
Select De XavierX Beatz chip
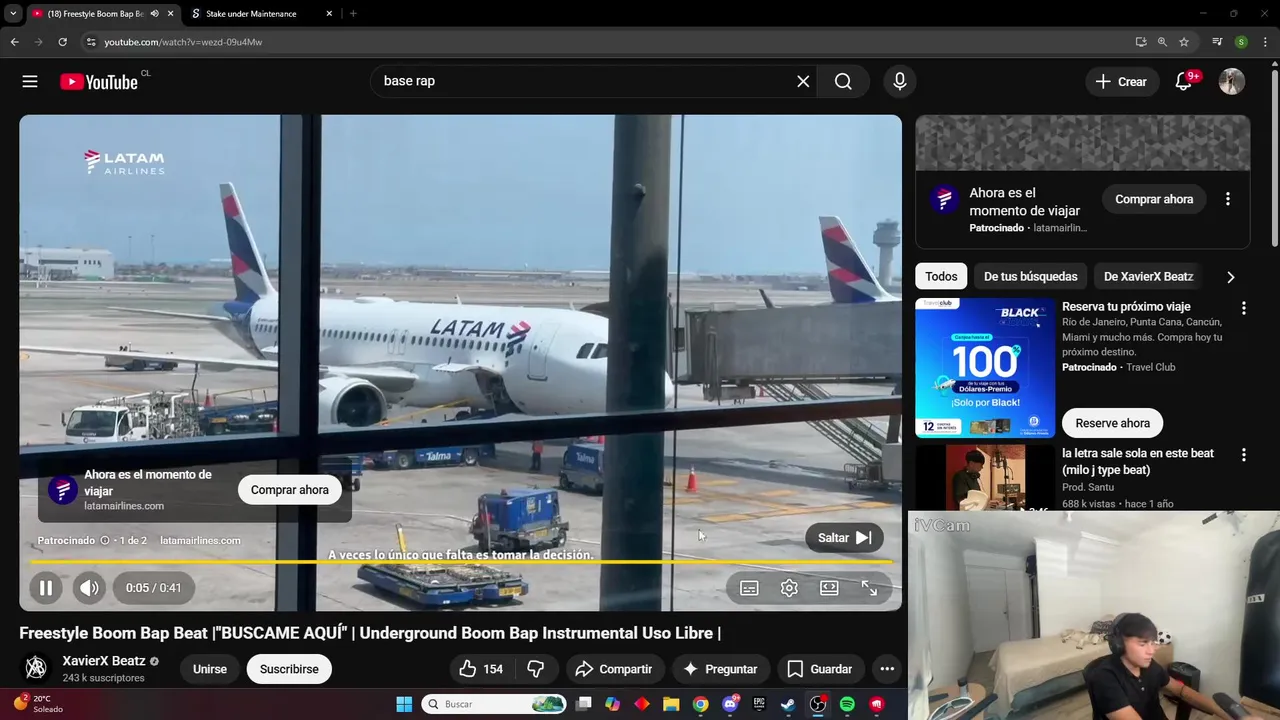point(1148,277)
